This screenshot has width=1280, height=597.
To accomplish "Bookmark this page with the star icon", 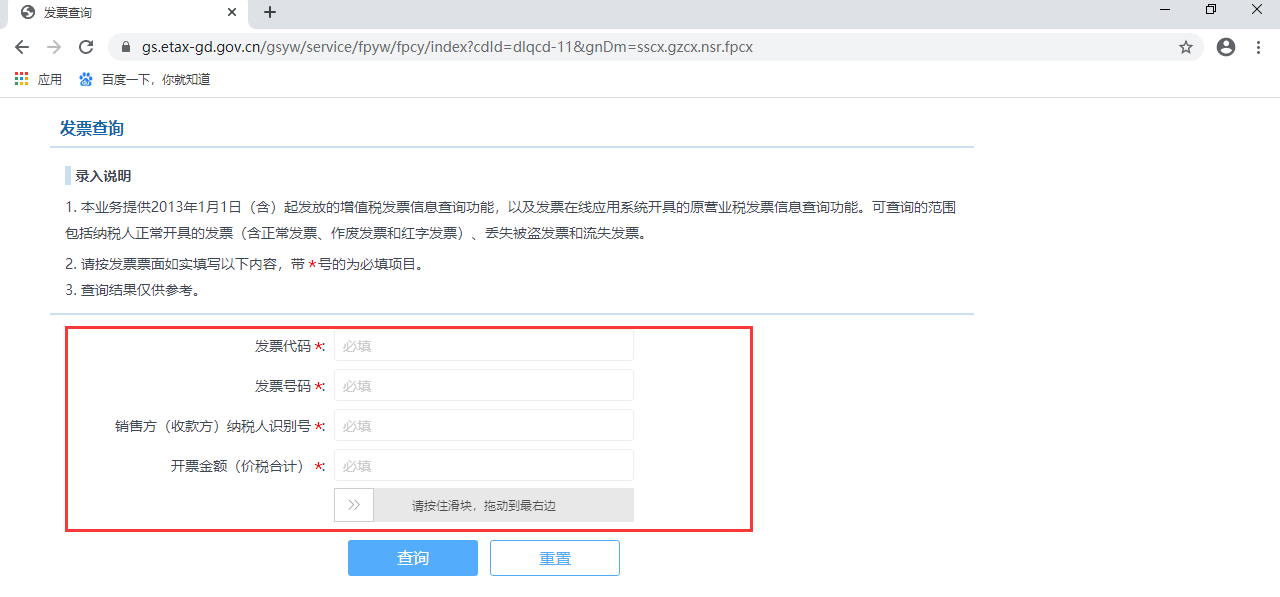I will (x=1186, y=47).
